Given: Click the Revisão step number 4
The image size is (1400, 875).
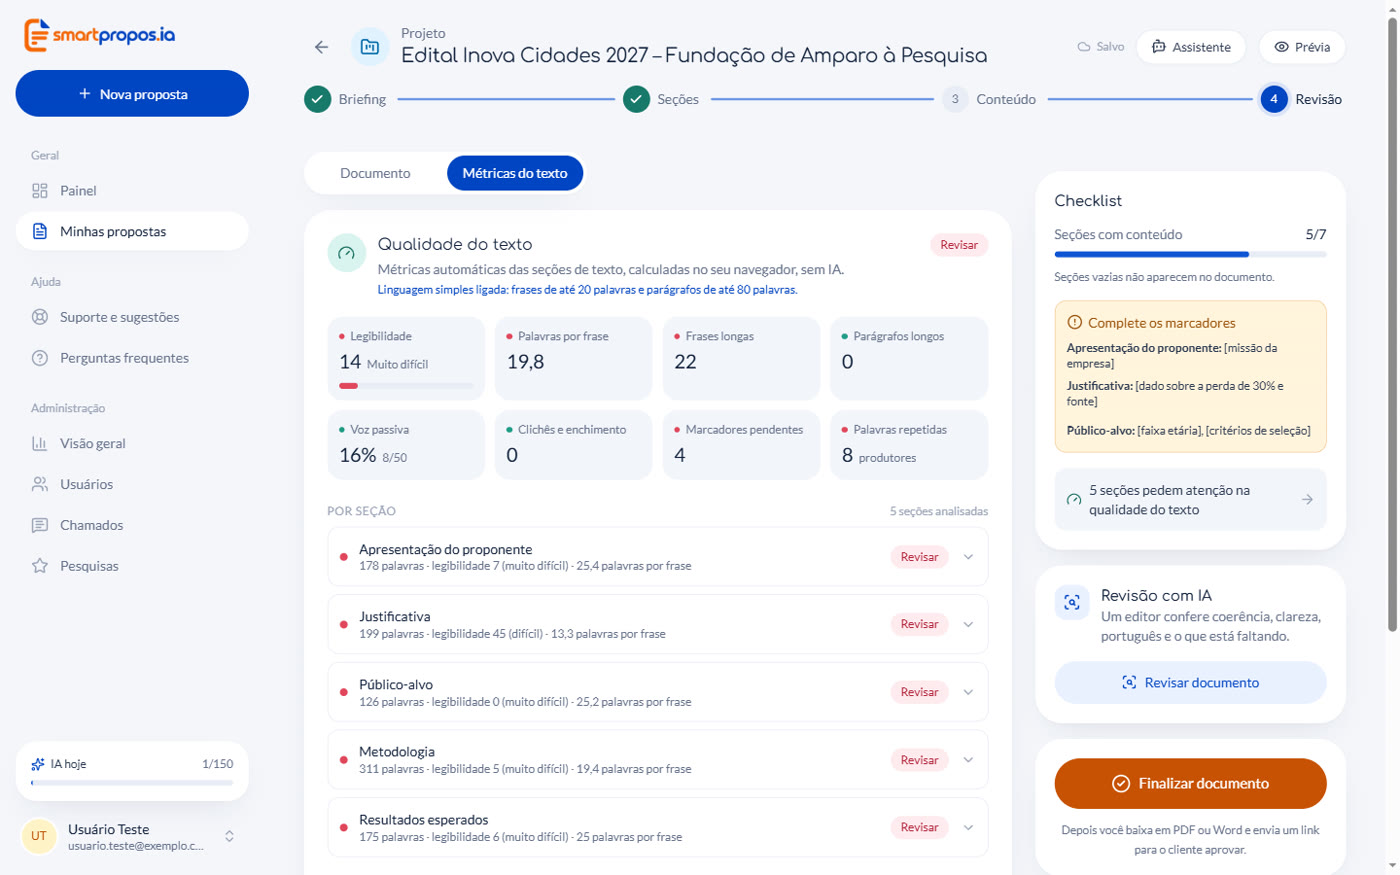Looking at the screenshot, I should 1273,99.
